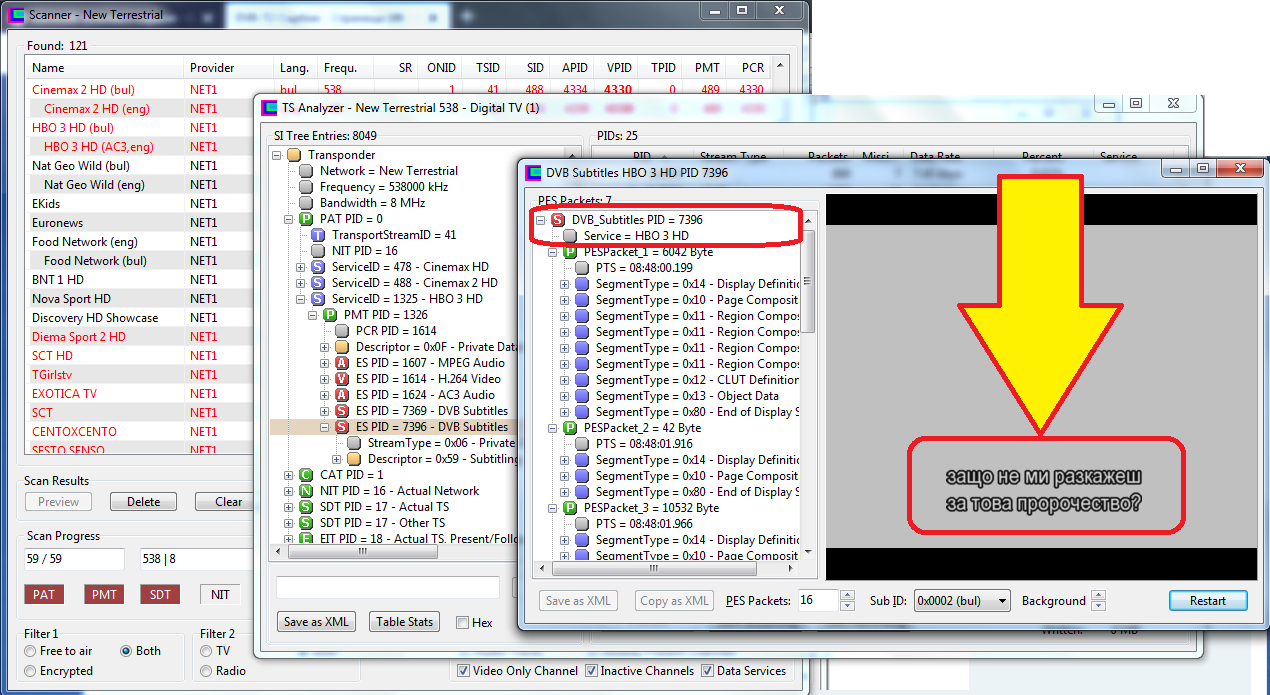Click S icon of ServiceID = 488 Cinemax 2 HD

click(x=318, y=283)
